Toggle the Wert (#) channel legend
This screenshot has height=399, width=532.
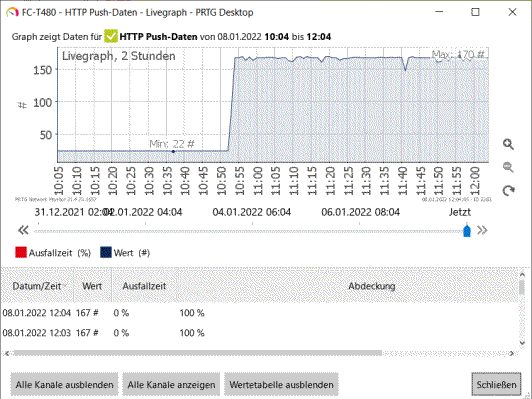125,253
